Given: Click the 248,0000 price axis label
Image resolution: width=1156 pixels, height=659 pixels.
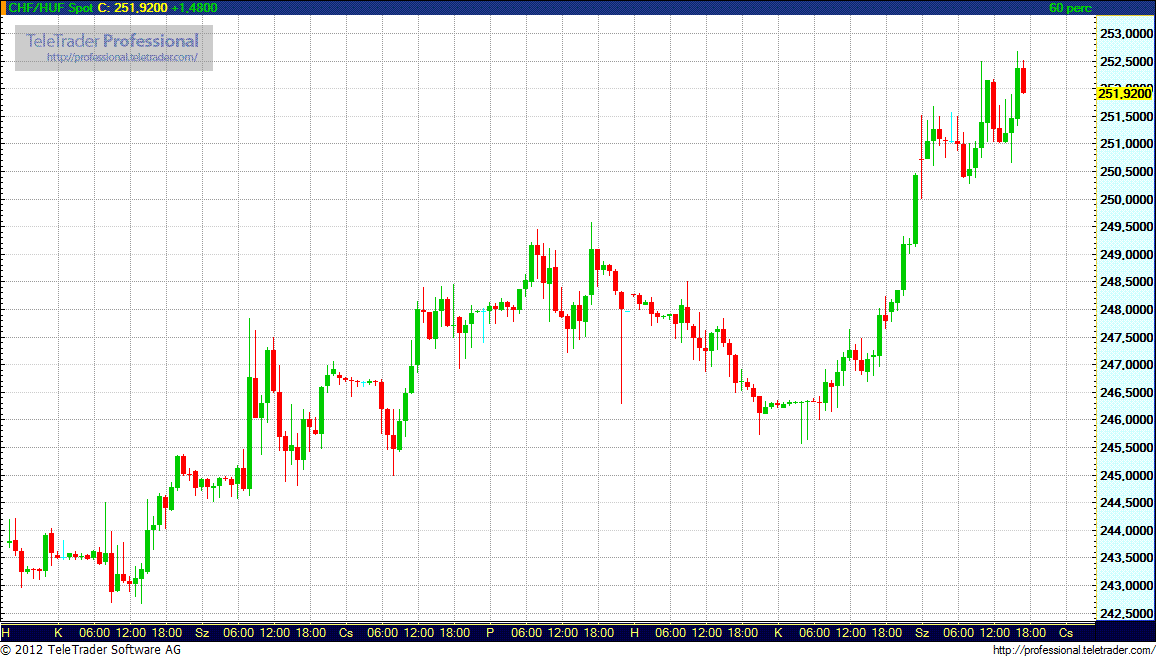Looking at the screenshot, I should pyautogui.click(x=1126, y=310).
